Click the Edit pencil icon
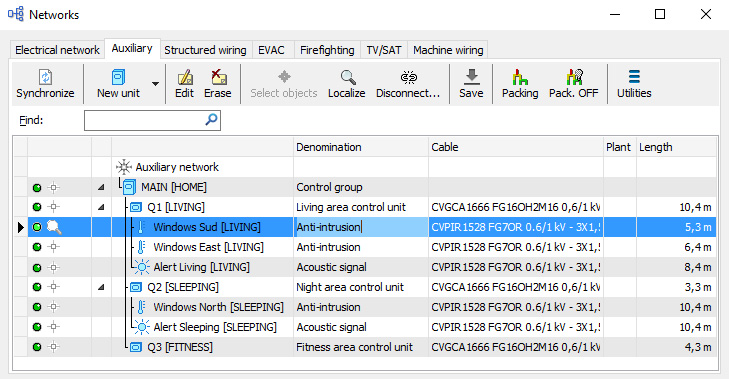729x379 pixels. click(x=185, y=77)
